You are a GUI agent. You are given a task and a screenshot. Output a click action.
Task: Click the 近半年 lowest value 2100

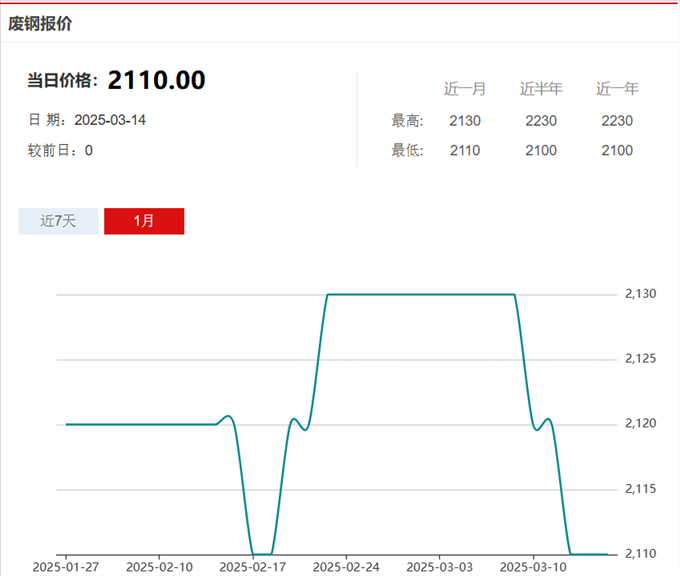541,151
